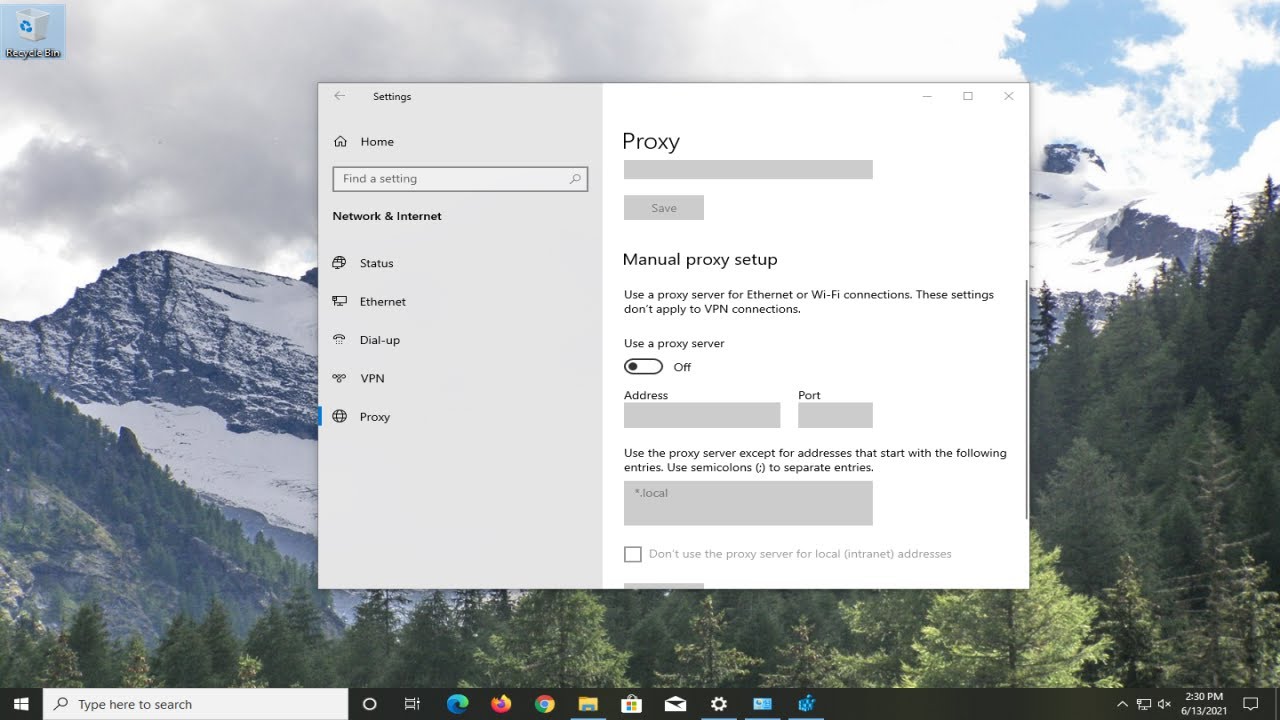Click the Save button under script address
Screen dimensions: 1280x720
[x=664, y=208]
